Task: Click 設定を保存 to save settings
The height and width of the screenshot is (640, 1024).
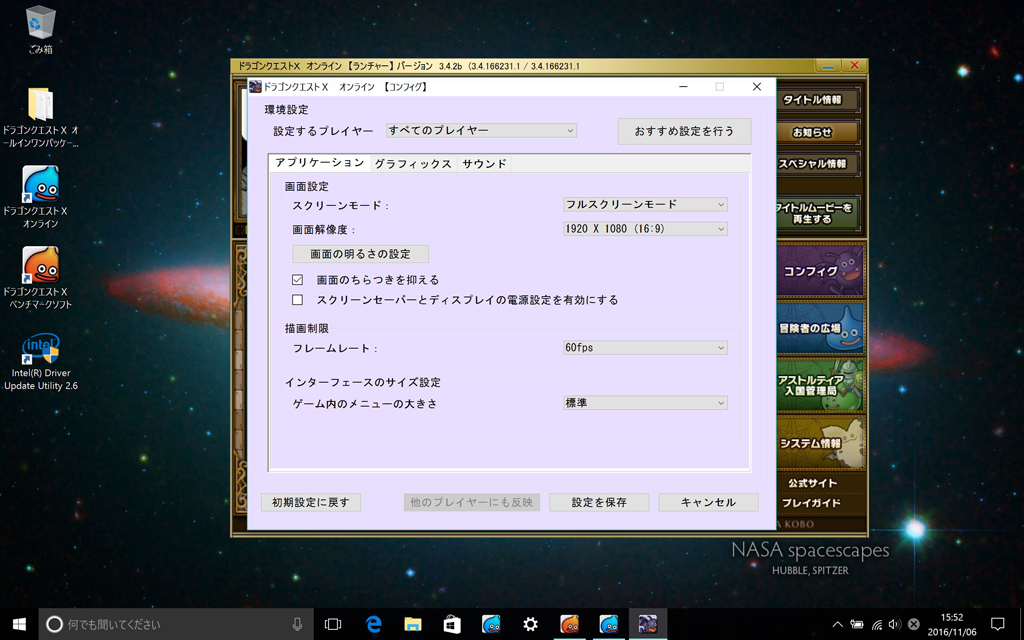Action: pos(600,502)
